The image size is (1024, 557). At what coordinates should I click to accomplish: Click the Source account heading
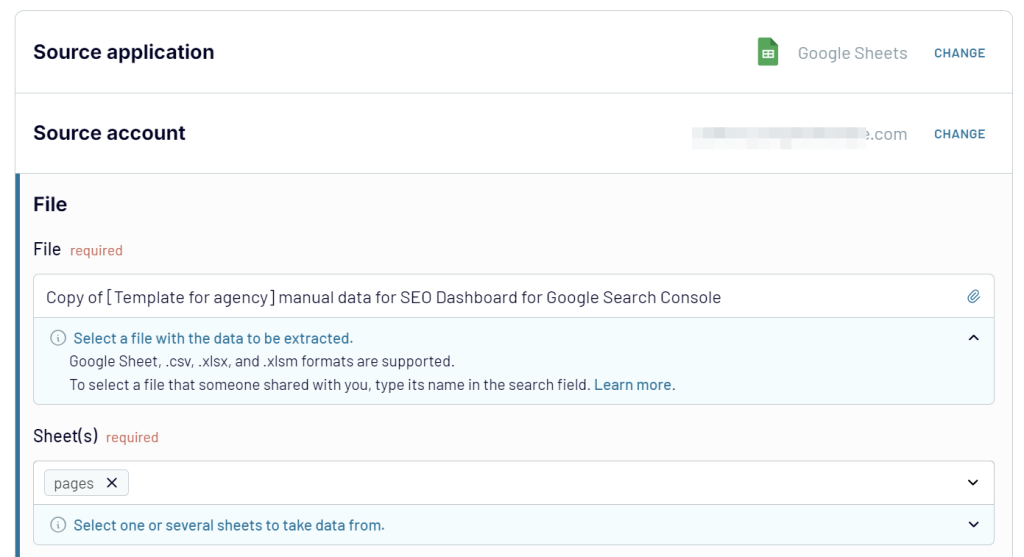pyautogui.click(x=109, y=133)
